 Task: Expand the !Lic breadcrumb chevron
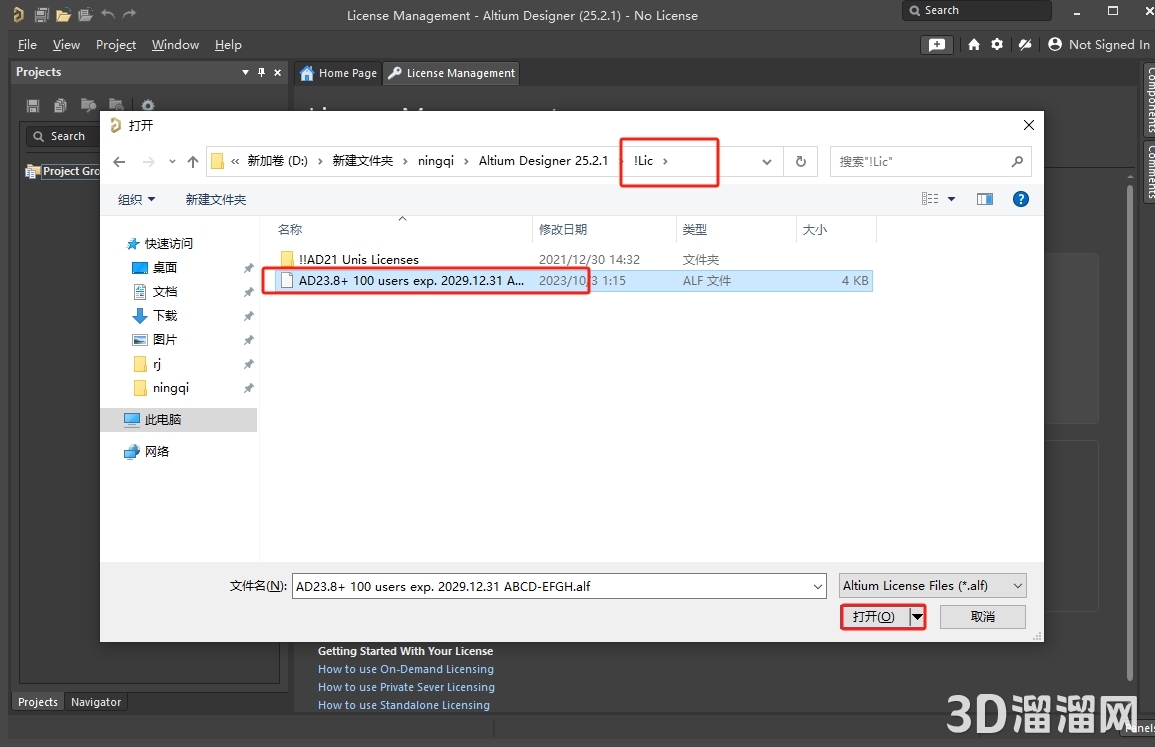(x=665, y=161)
